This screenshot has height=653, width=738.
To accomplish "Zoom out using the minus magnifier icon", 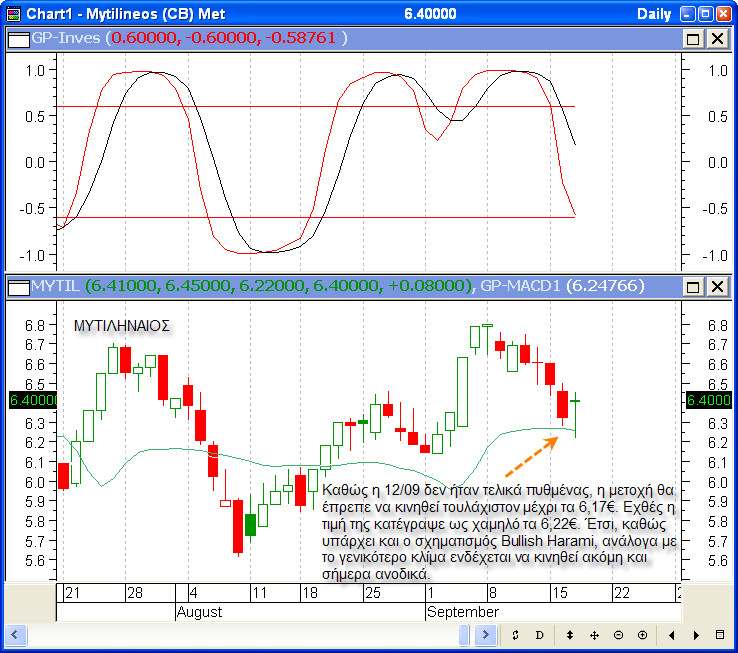I will click(618, 635).
